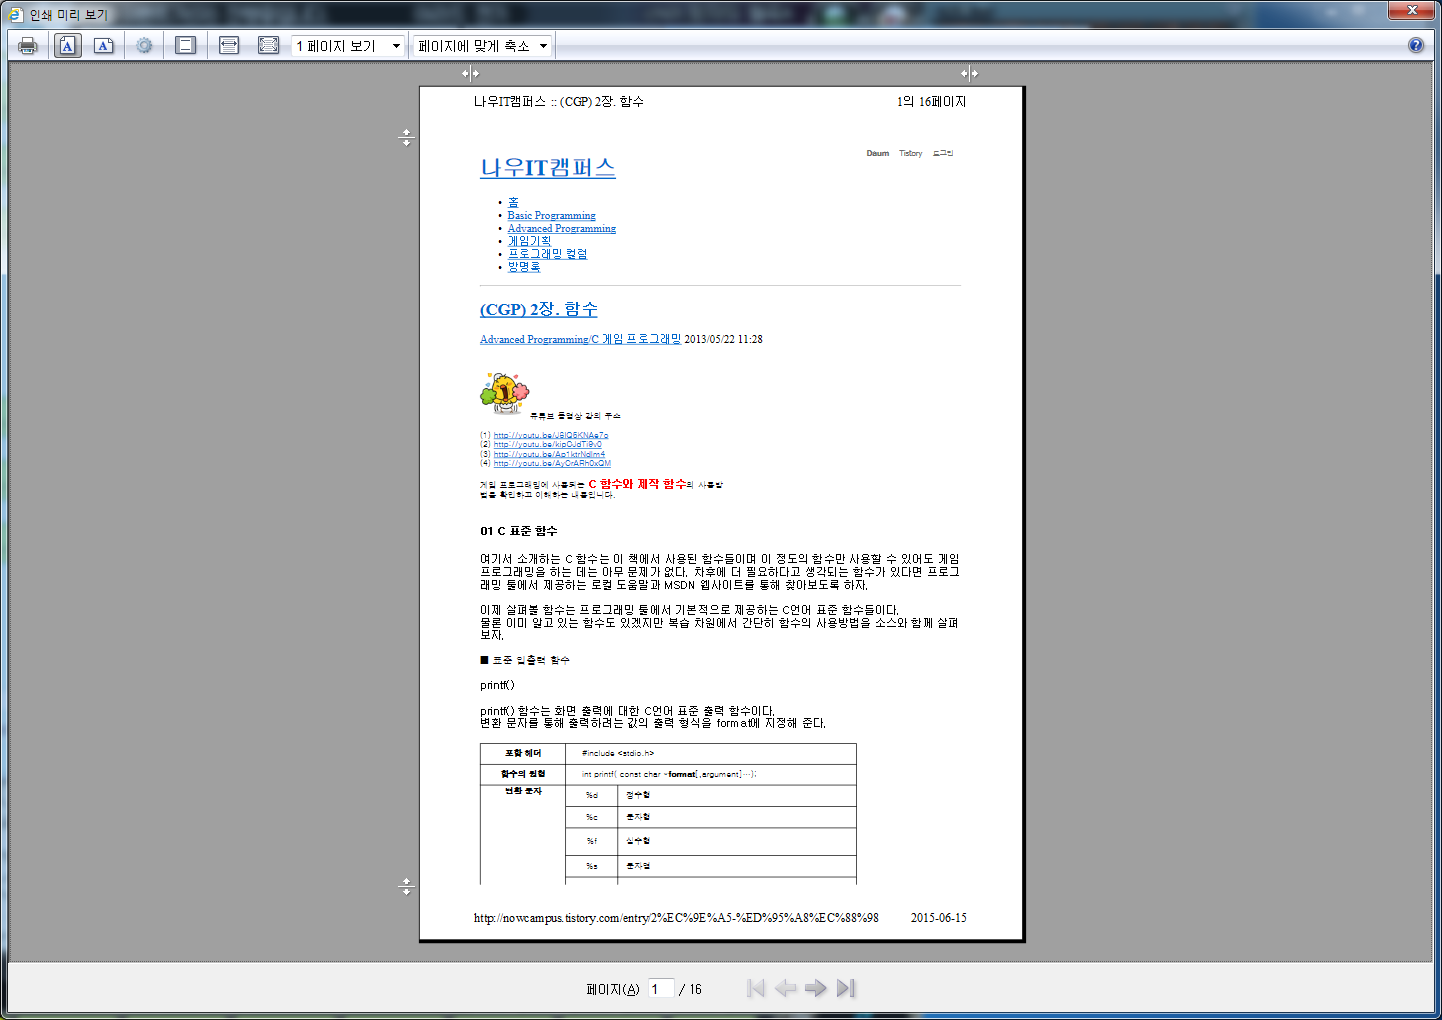Click the cheering chick image
Screen dimensions: 1442x1020
(x=504, y=393)
